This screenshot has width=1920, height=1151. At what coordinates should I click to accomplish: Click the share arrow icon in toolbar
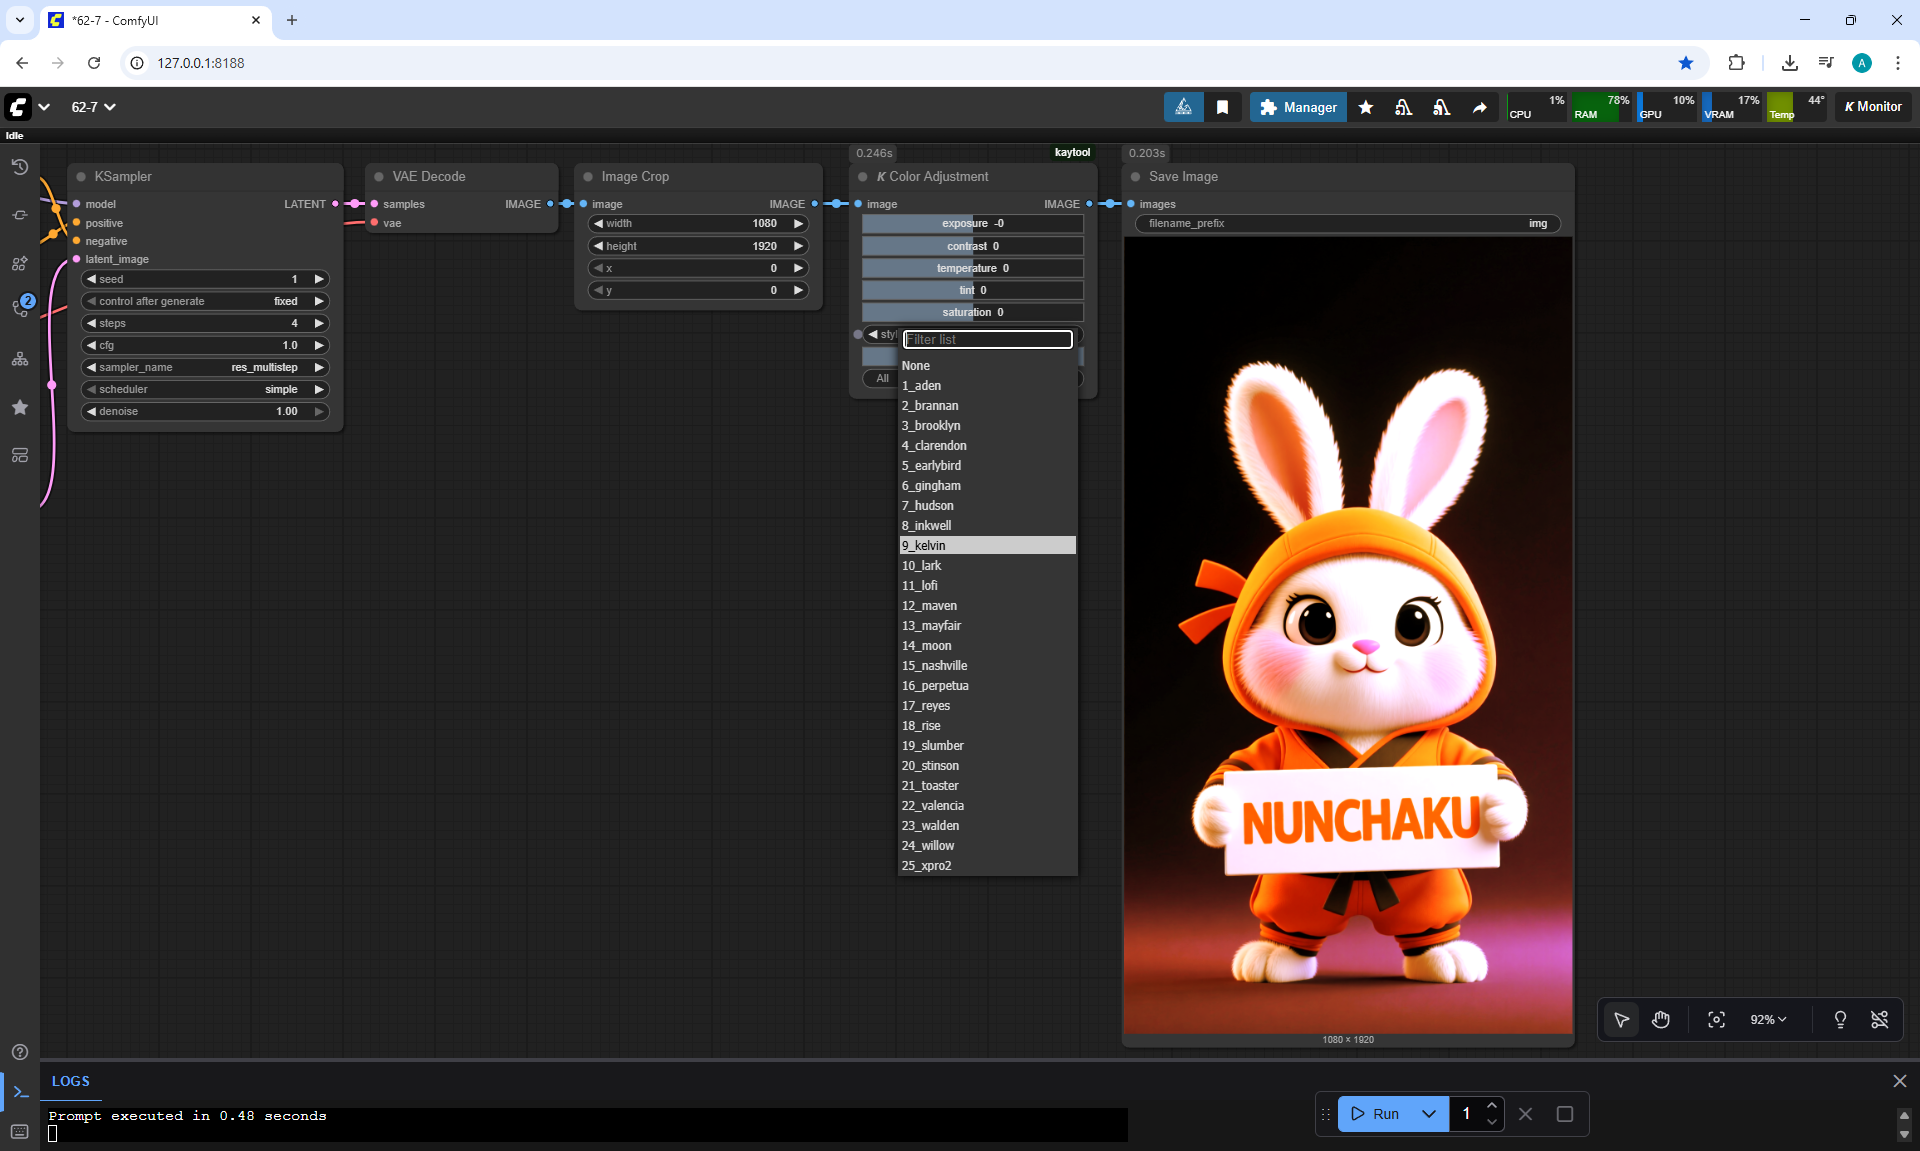[1479, 107]
